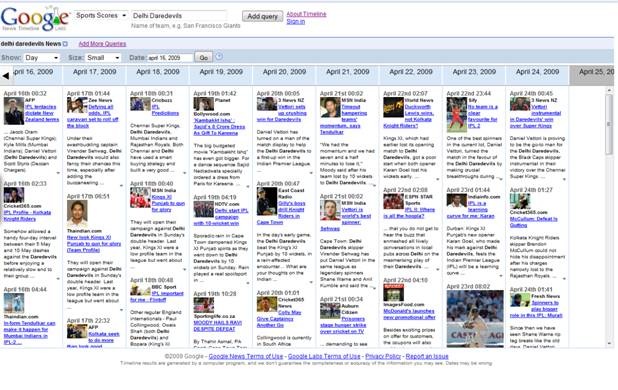618x390 pixels.
Task: Open the Show Day dropdown
Action: [41, 58]
